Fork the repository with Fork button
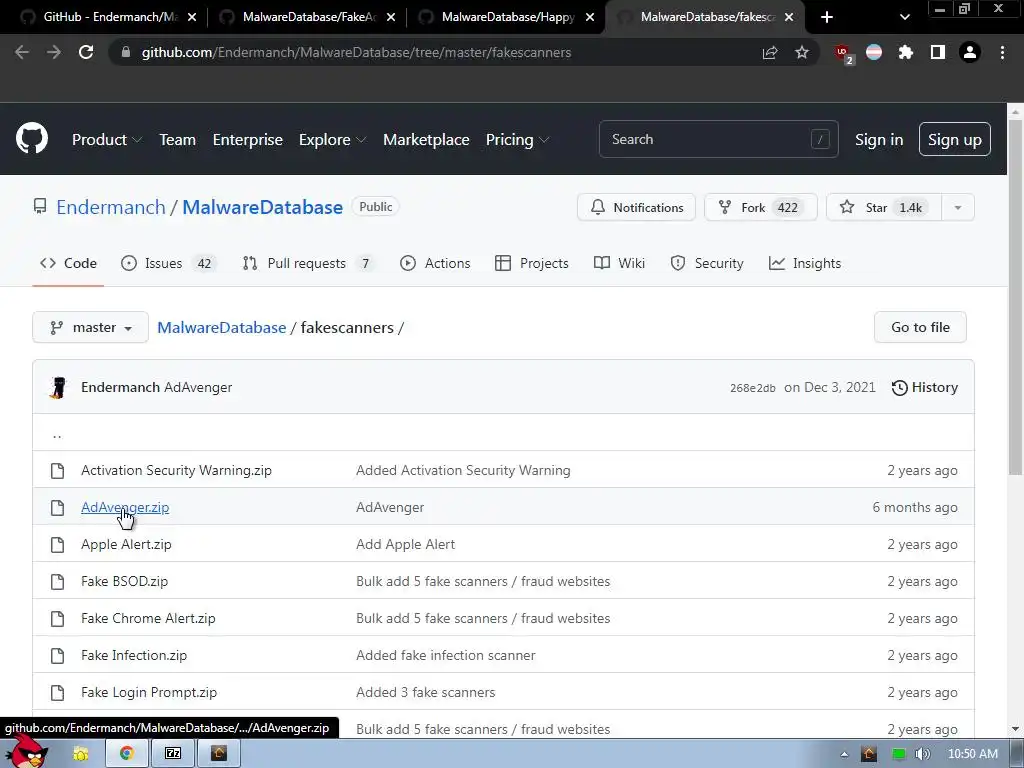Image resolution: width=1024 pixels, height=768 pixels. point(760,208)
